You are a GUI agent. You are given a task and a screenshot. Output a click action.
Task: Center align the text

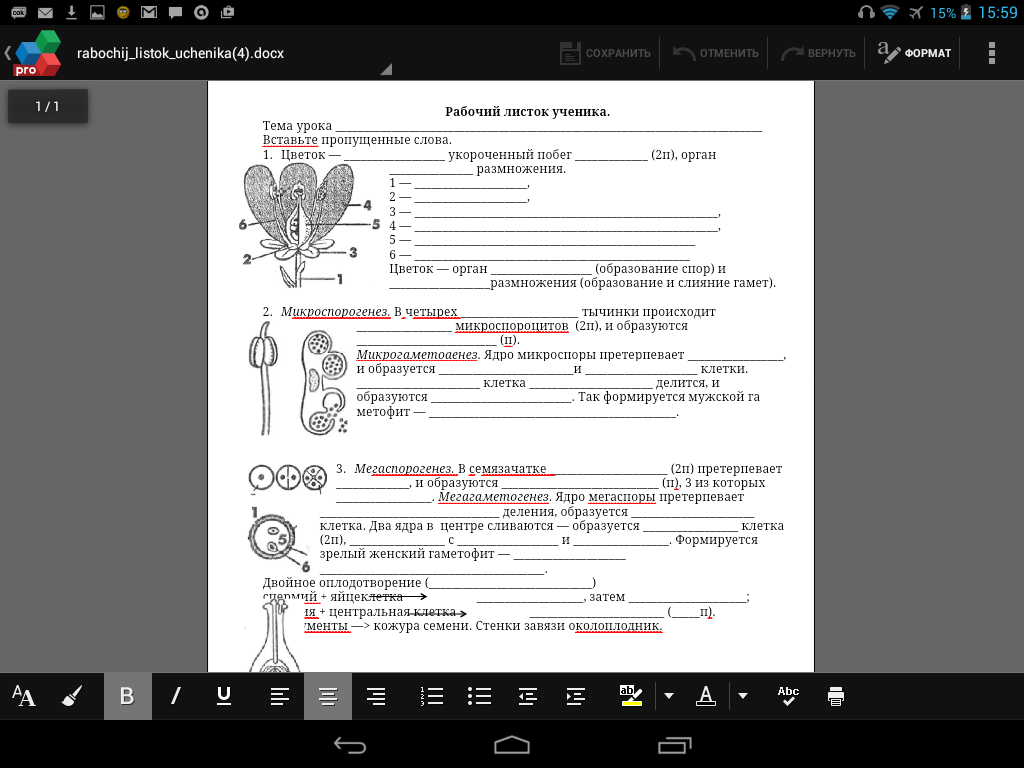coord(328,696)
